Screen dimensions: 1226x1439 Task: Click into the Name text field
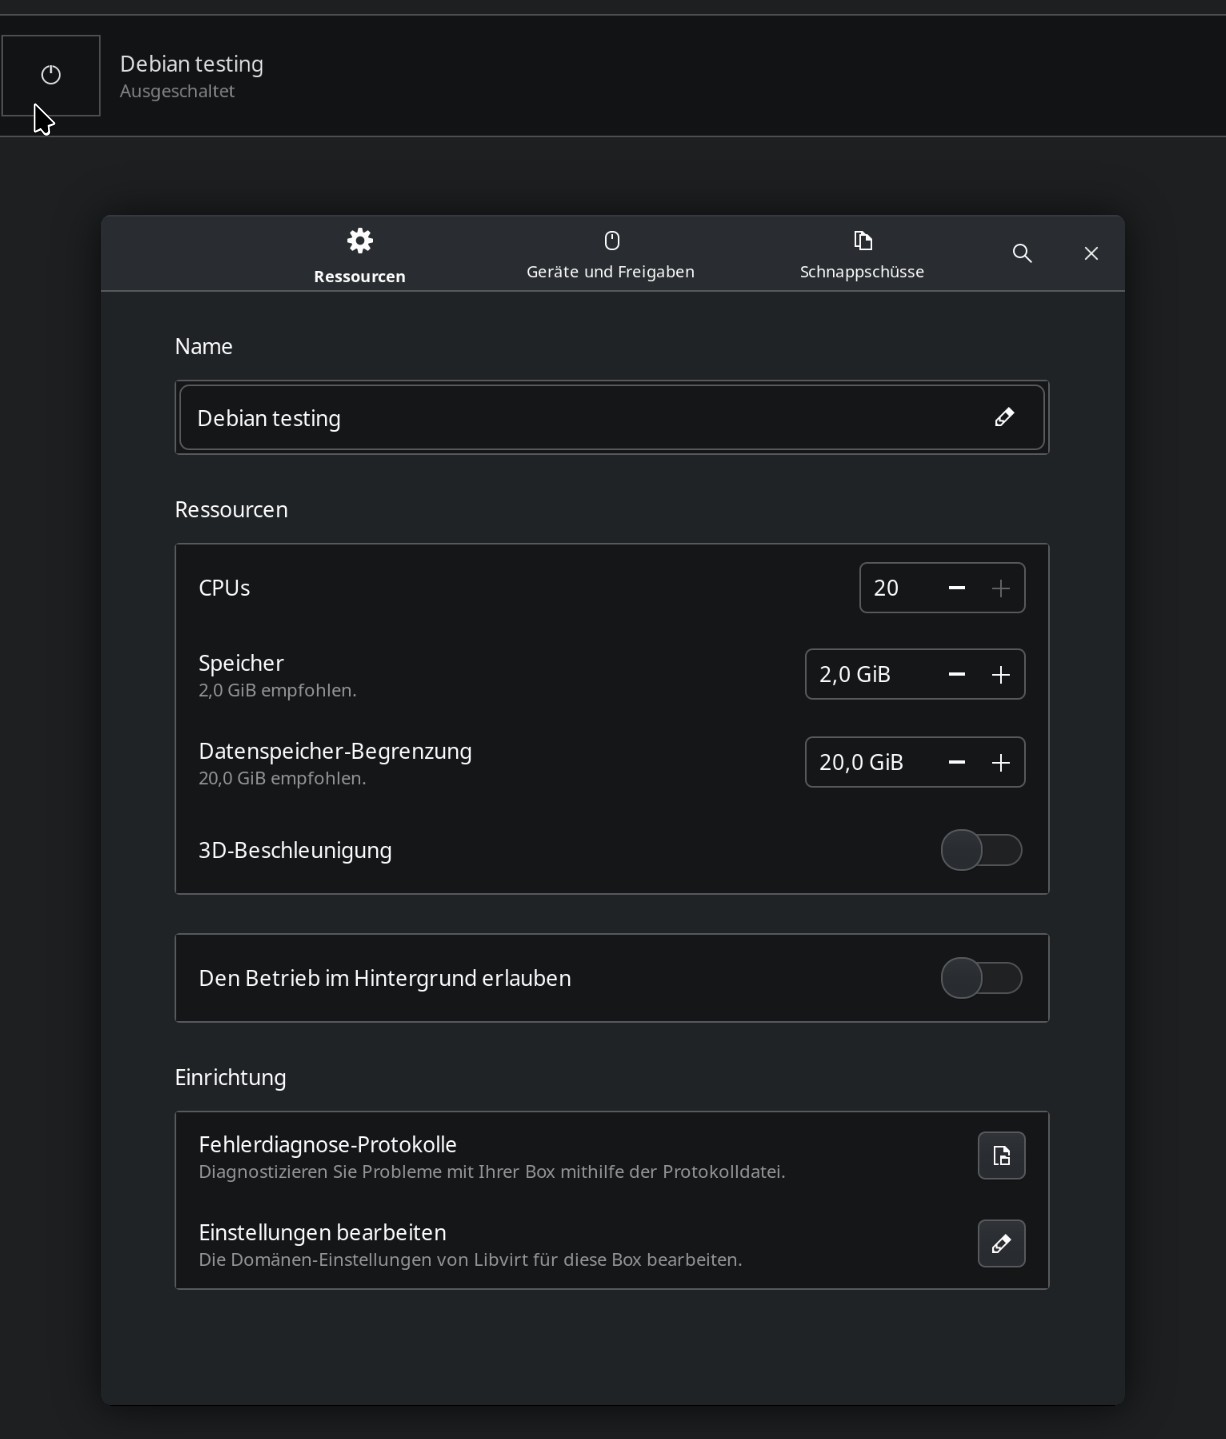click(x=580, y=418)
